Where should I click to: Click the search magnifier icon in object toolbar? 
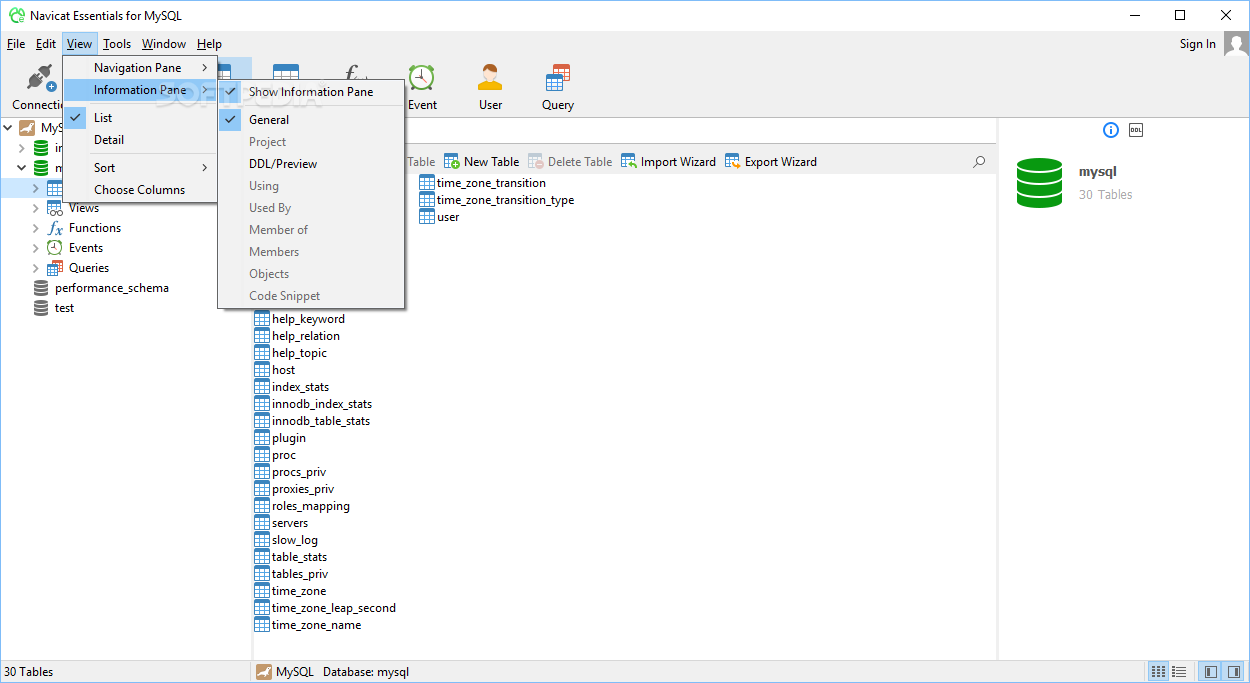tap(979, 161)
